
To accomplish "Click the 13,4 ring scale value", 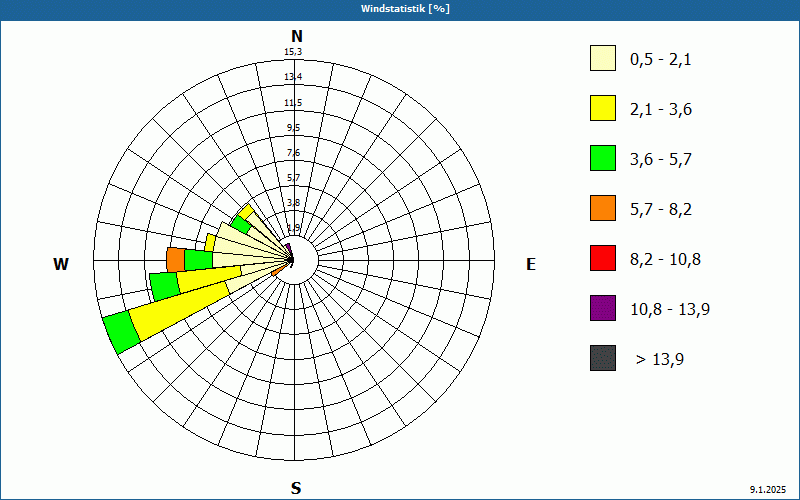I will point(293,77).
